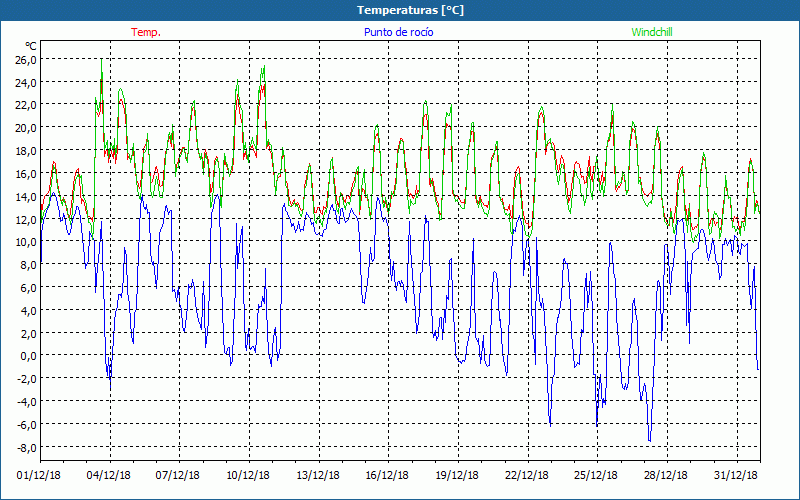The width and height of the screenshot is (800, 500).
Task: Click the 6,0 y-axis value
Action: pyautogui.click(x=28, y=288)
